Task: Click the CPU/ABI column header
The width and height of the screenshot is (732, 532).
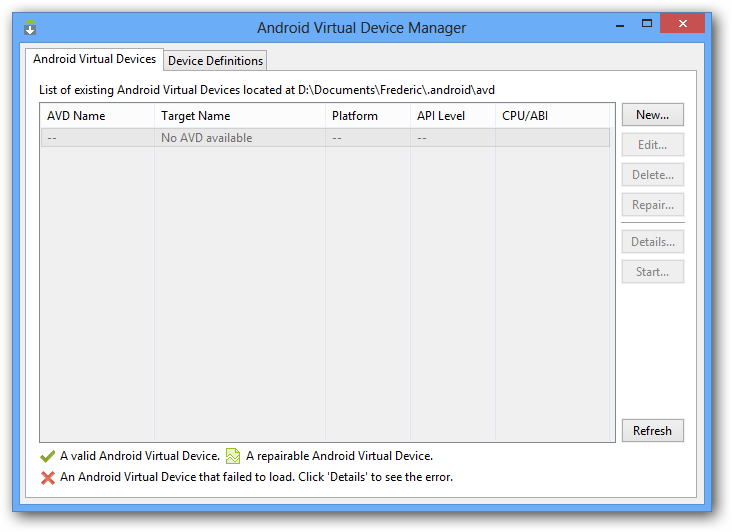Action: click(552, 116)
